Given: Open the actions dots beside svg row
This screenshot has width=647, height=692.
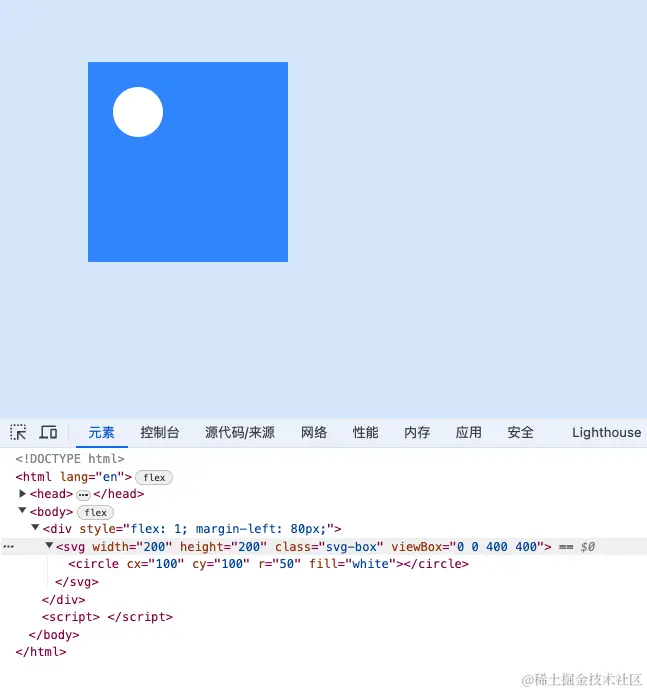Looking at the screenshot, I should (8, 547).
